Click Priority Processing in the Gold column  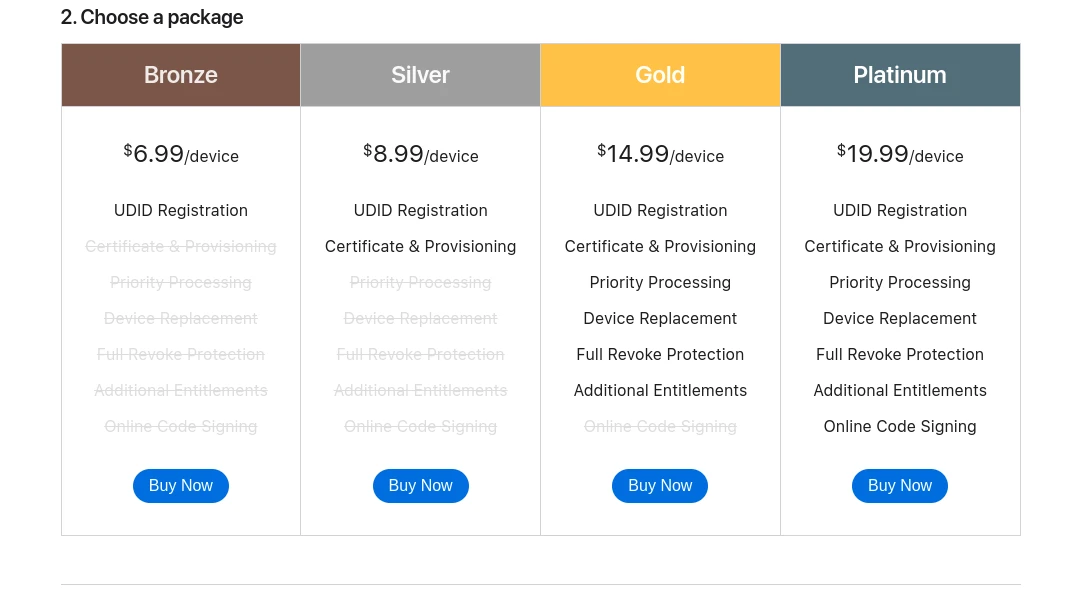point(660,283)
